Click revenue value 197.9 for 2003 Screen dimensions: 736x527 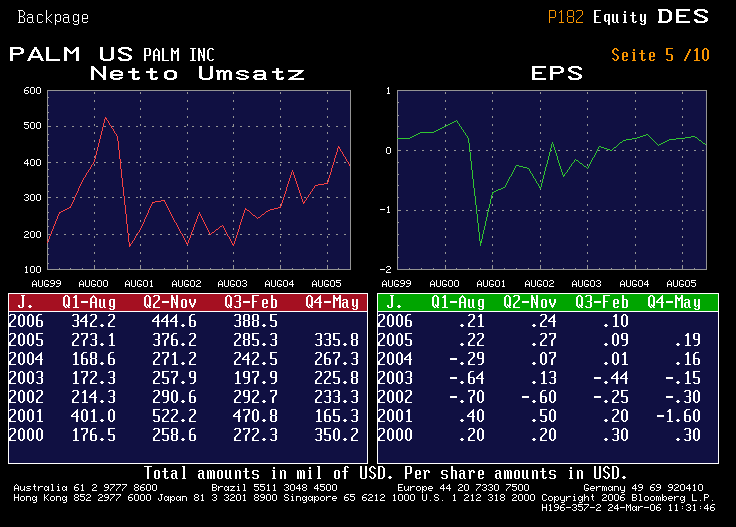(255, 378)
